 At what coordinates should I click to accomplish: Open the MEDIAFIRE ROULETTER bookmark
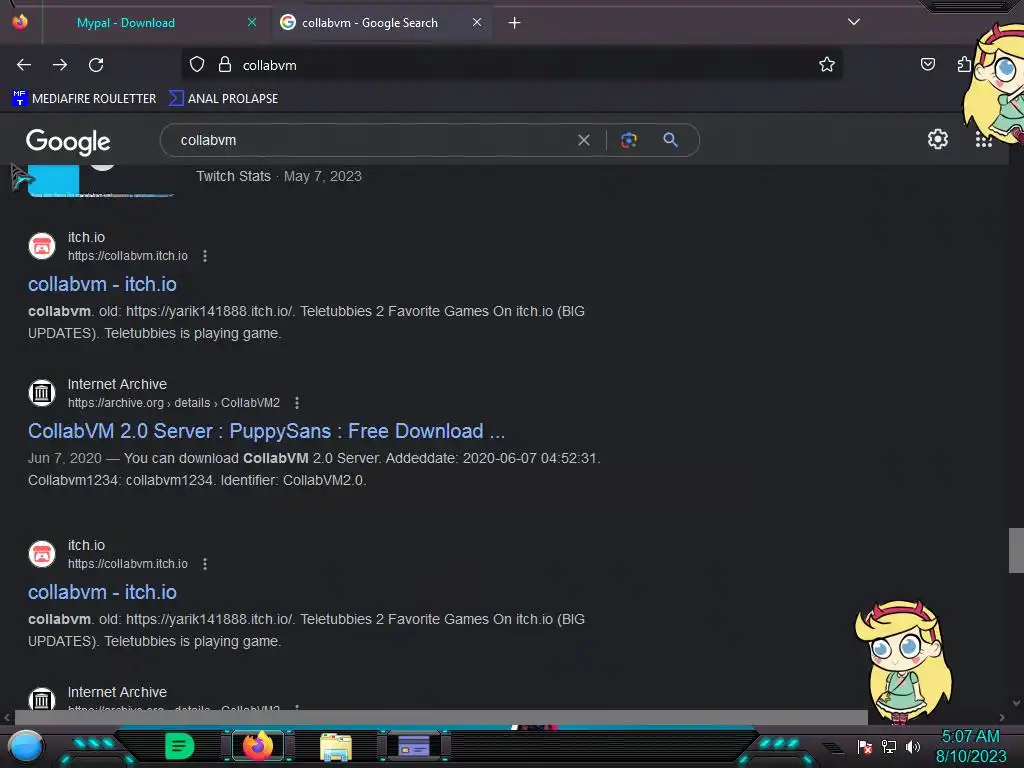(x=84, y=99)
